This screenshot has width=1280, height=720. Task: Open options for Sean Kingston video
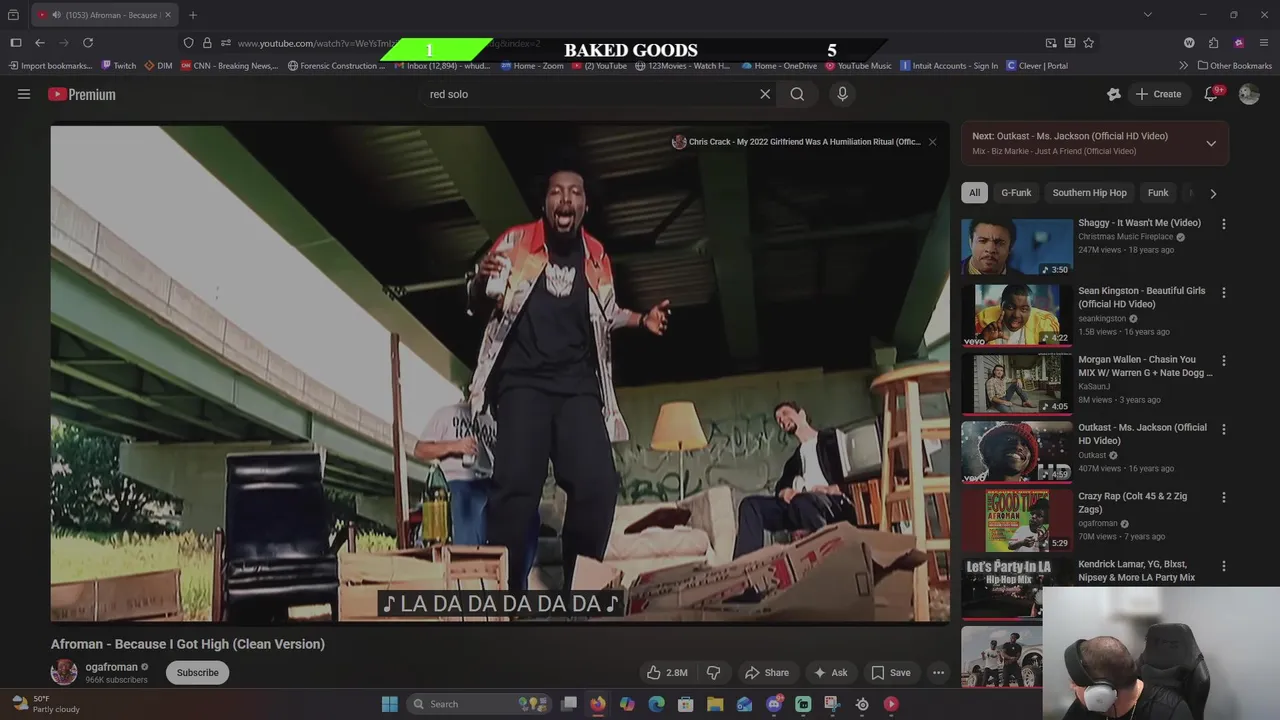click(1223, 292)
